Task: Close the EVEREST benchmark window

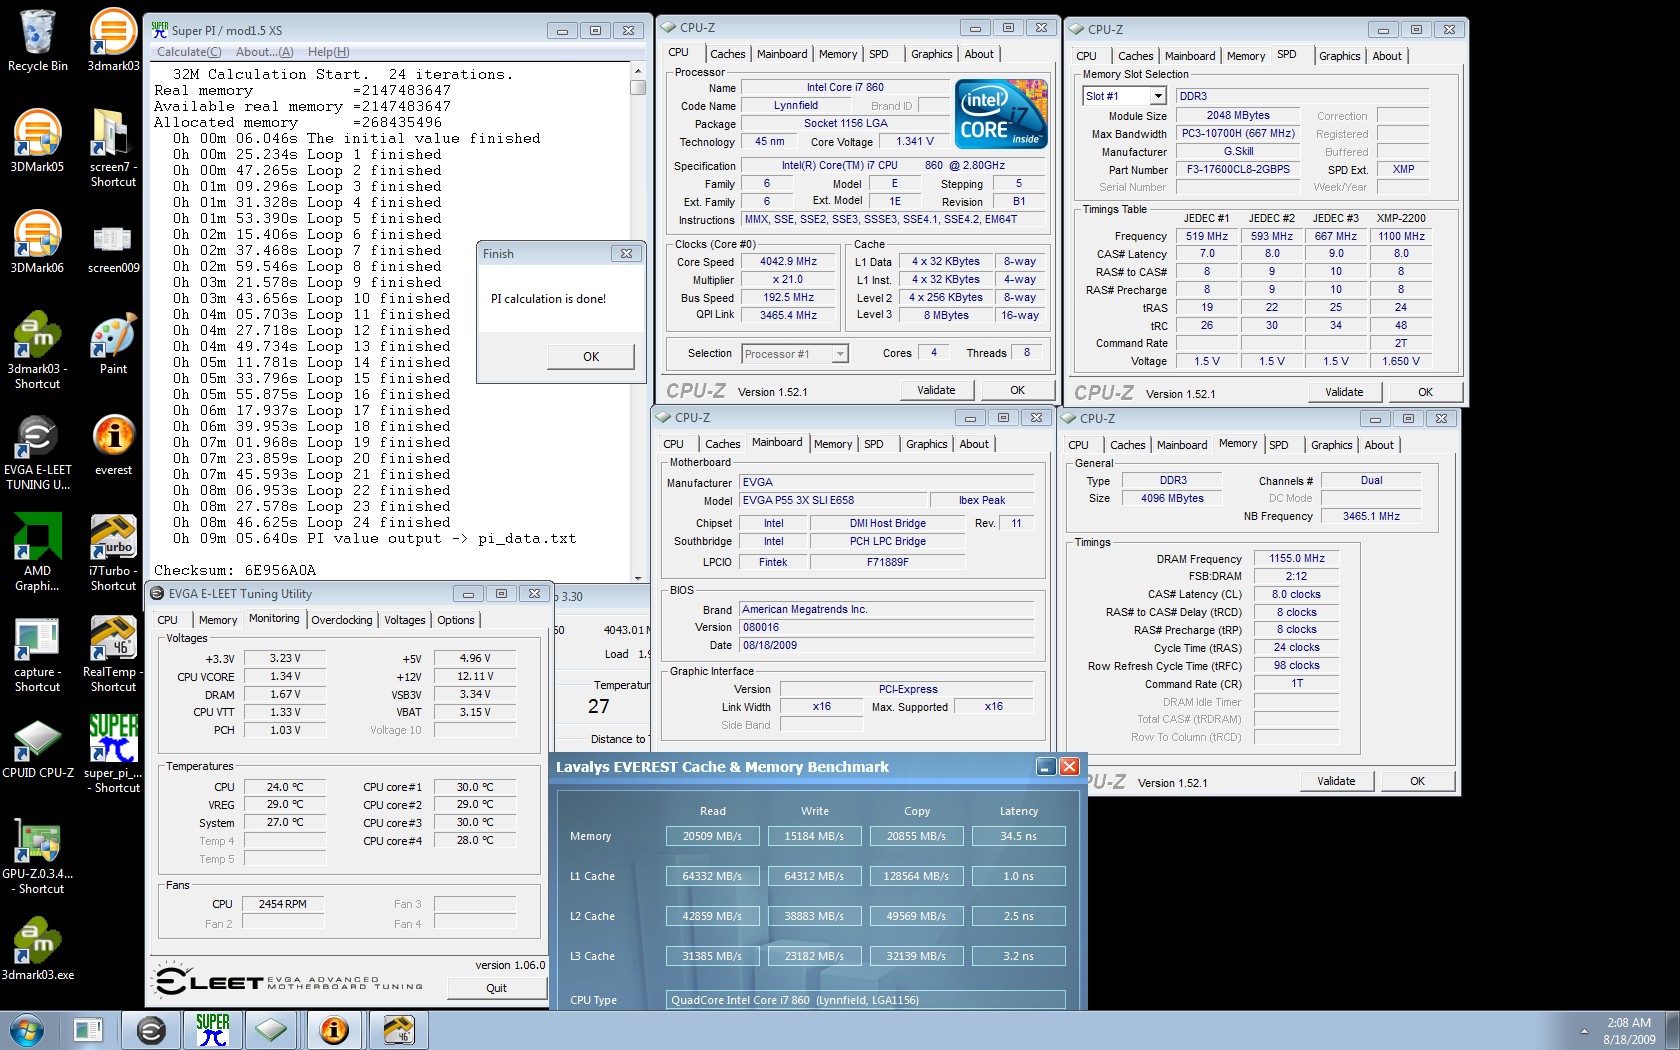Action: (x=1069, y=767)
